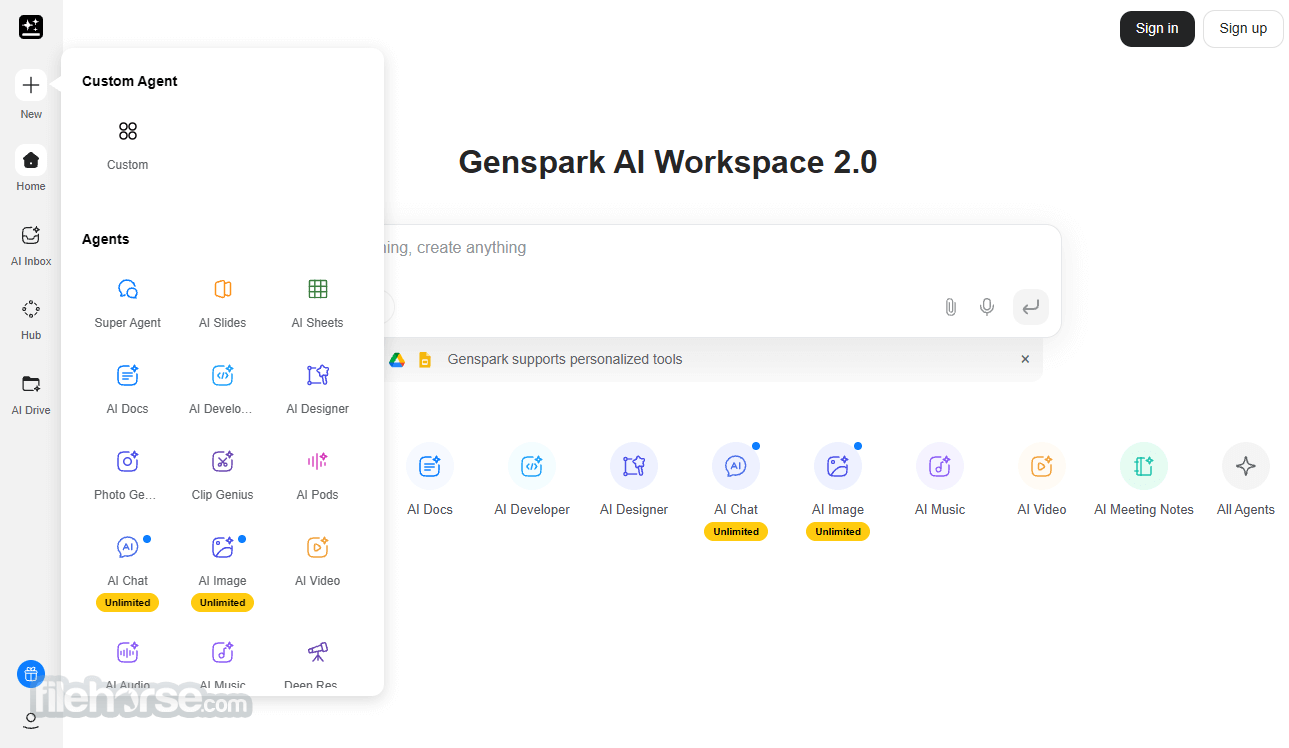This screenshot has width=1289, height=748.
Task: Open AI Image from main agent row
Action: pos(838,466)
